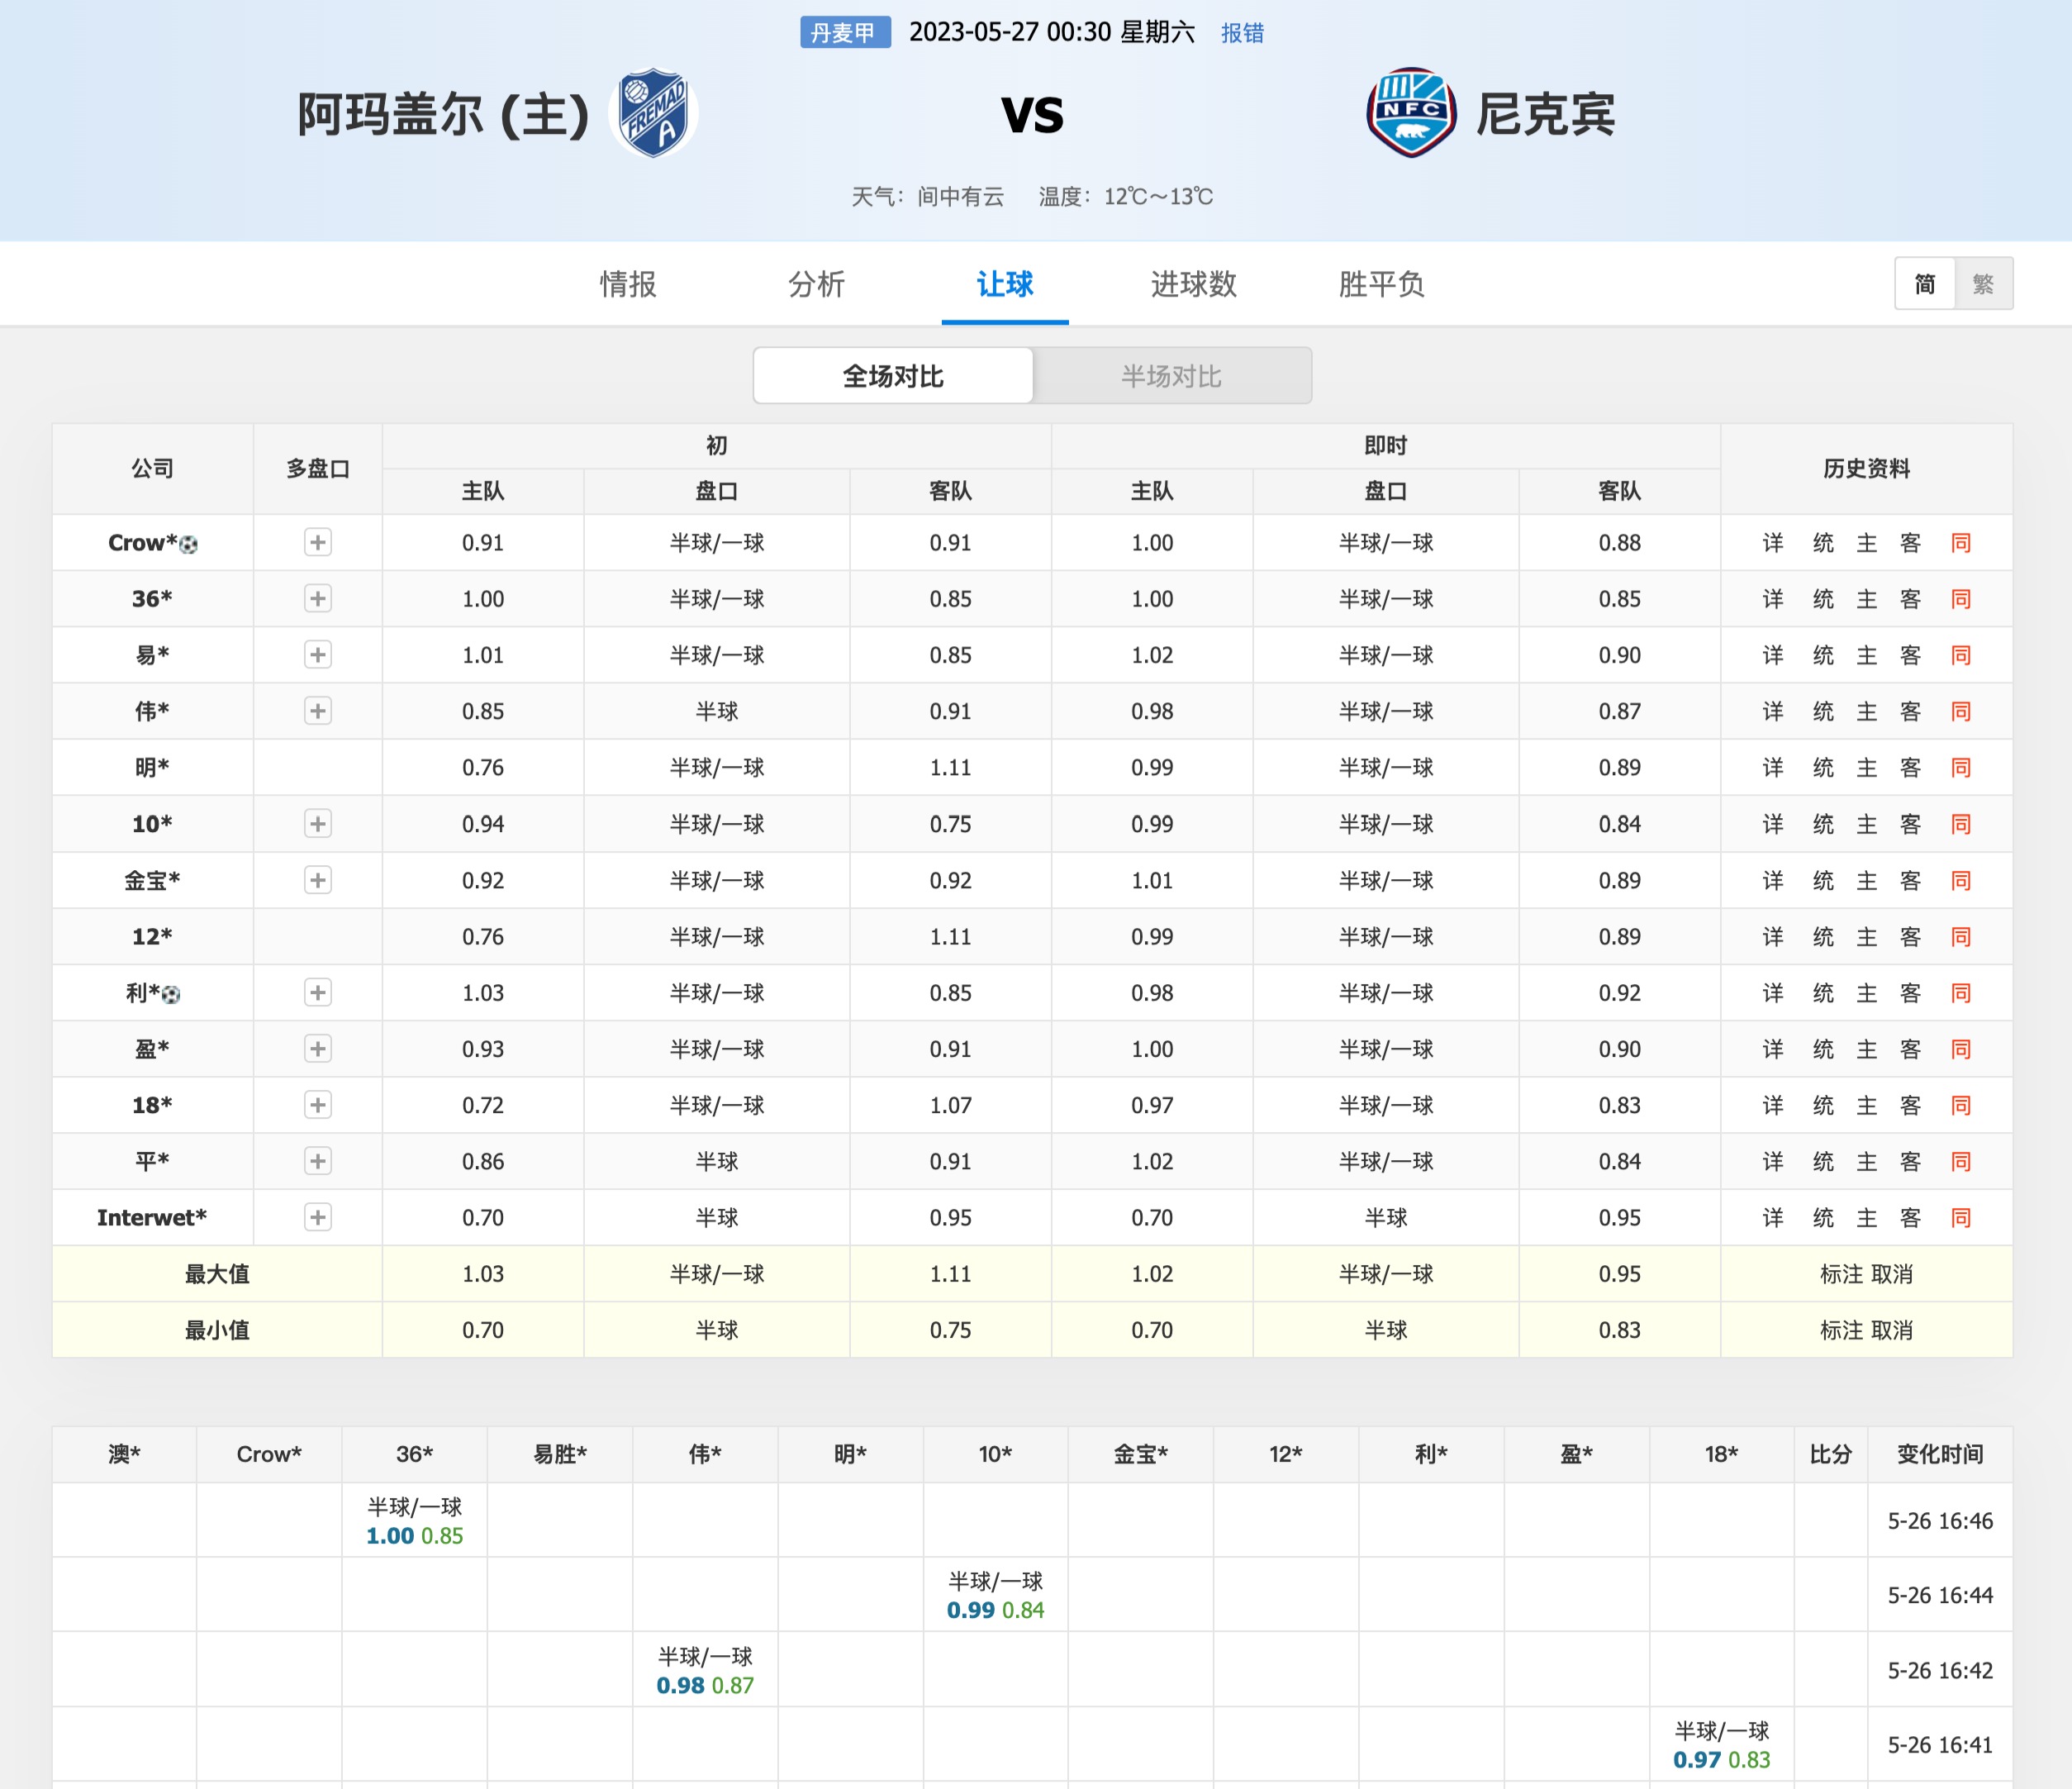This screenshot has height=1789, width=2072.
Task: Click the Fremad Amager team logo
Action: coord(653,113)
